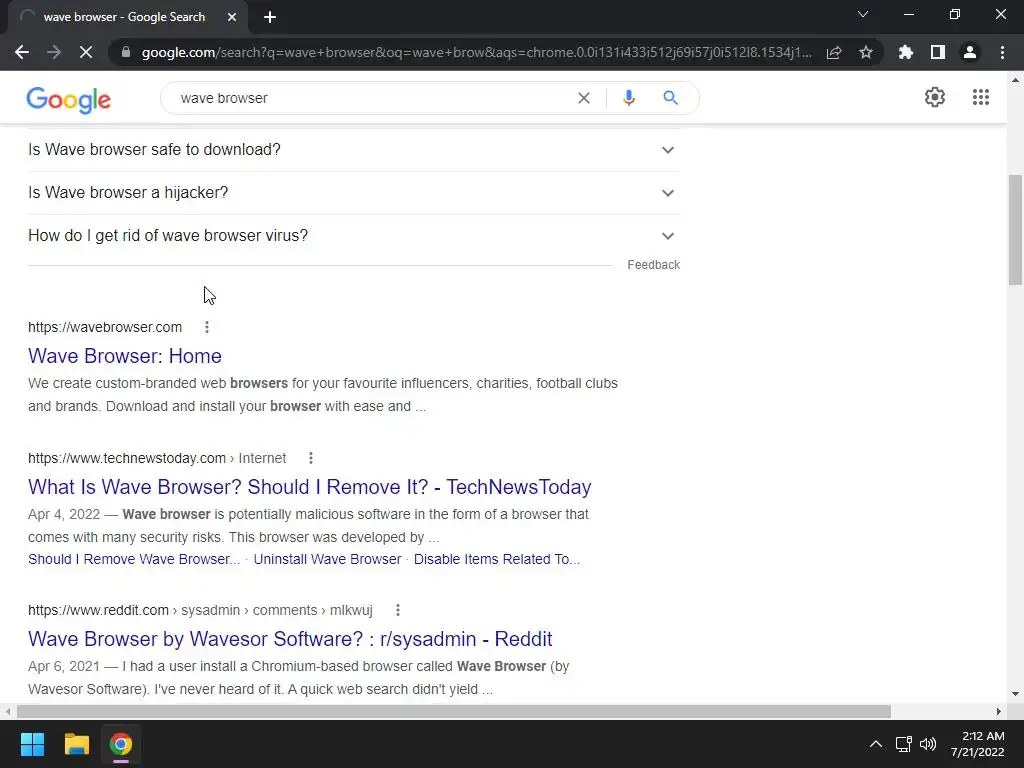Open more options for reddit.com result
Screen dimensions: 1024x768
(398, 611)
